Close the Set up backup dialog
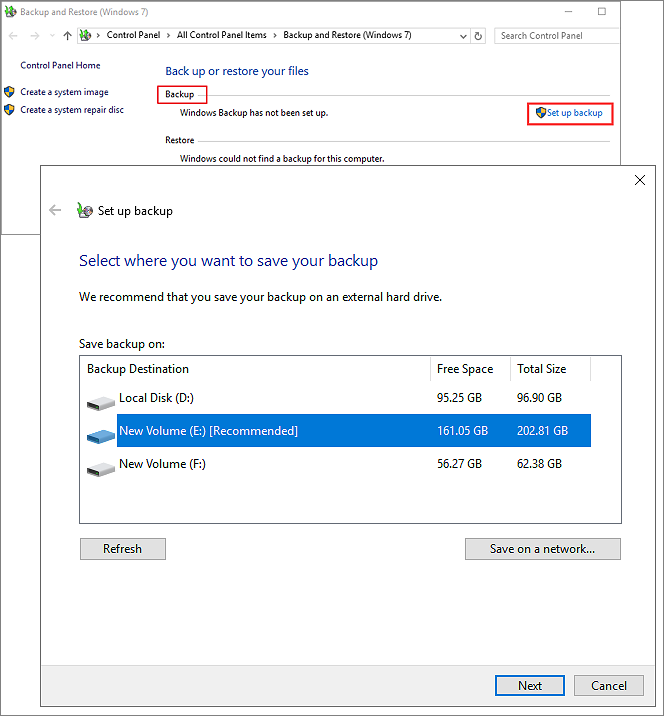This screenshot has height=716, width=664. (640, 181)
